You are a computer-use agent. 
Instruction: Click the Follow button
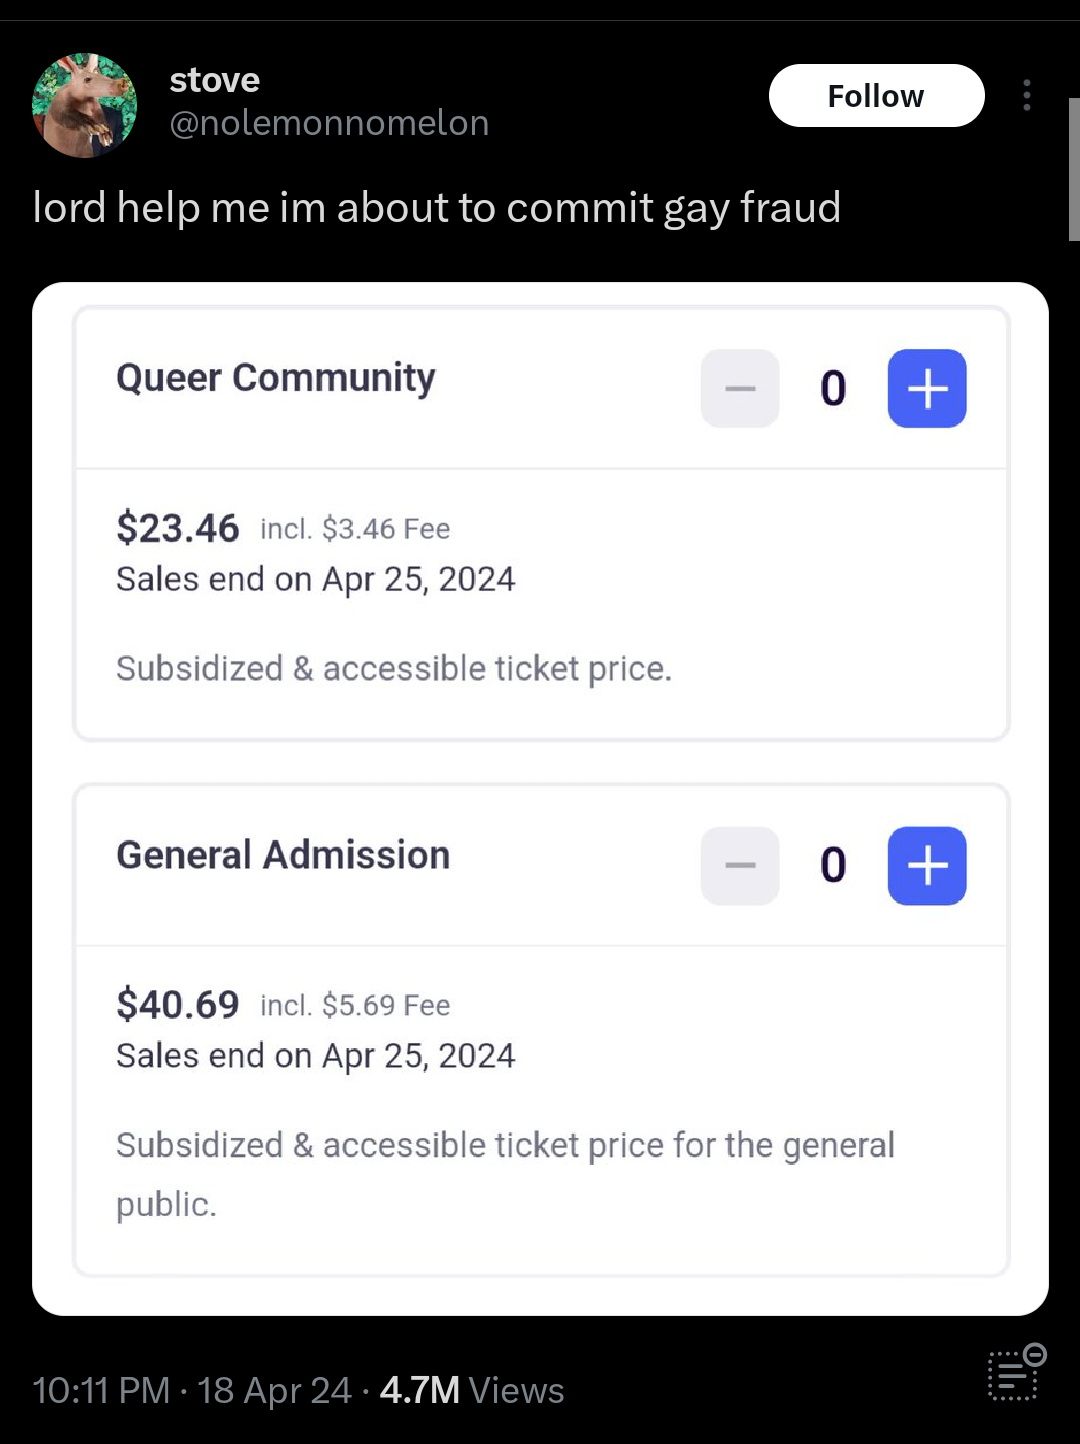[876, 96]
